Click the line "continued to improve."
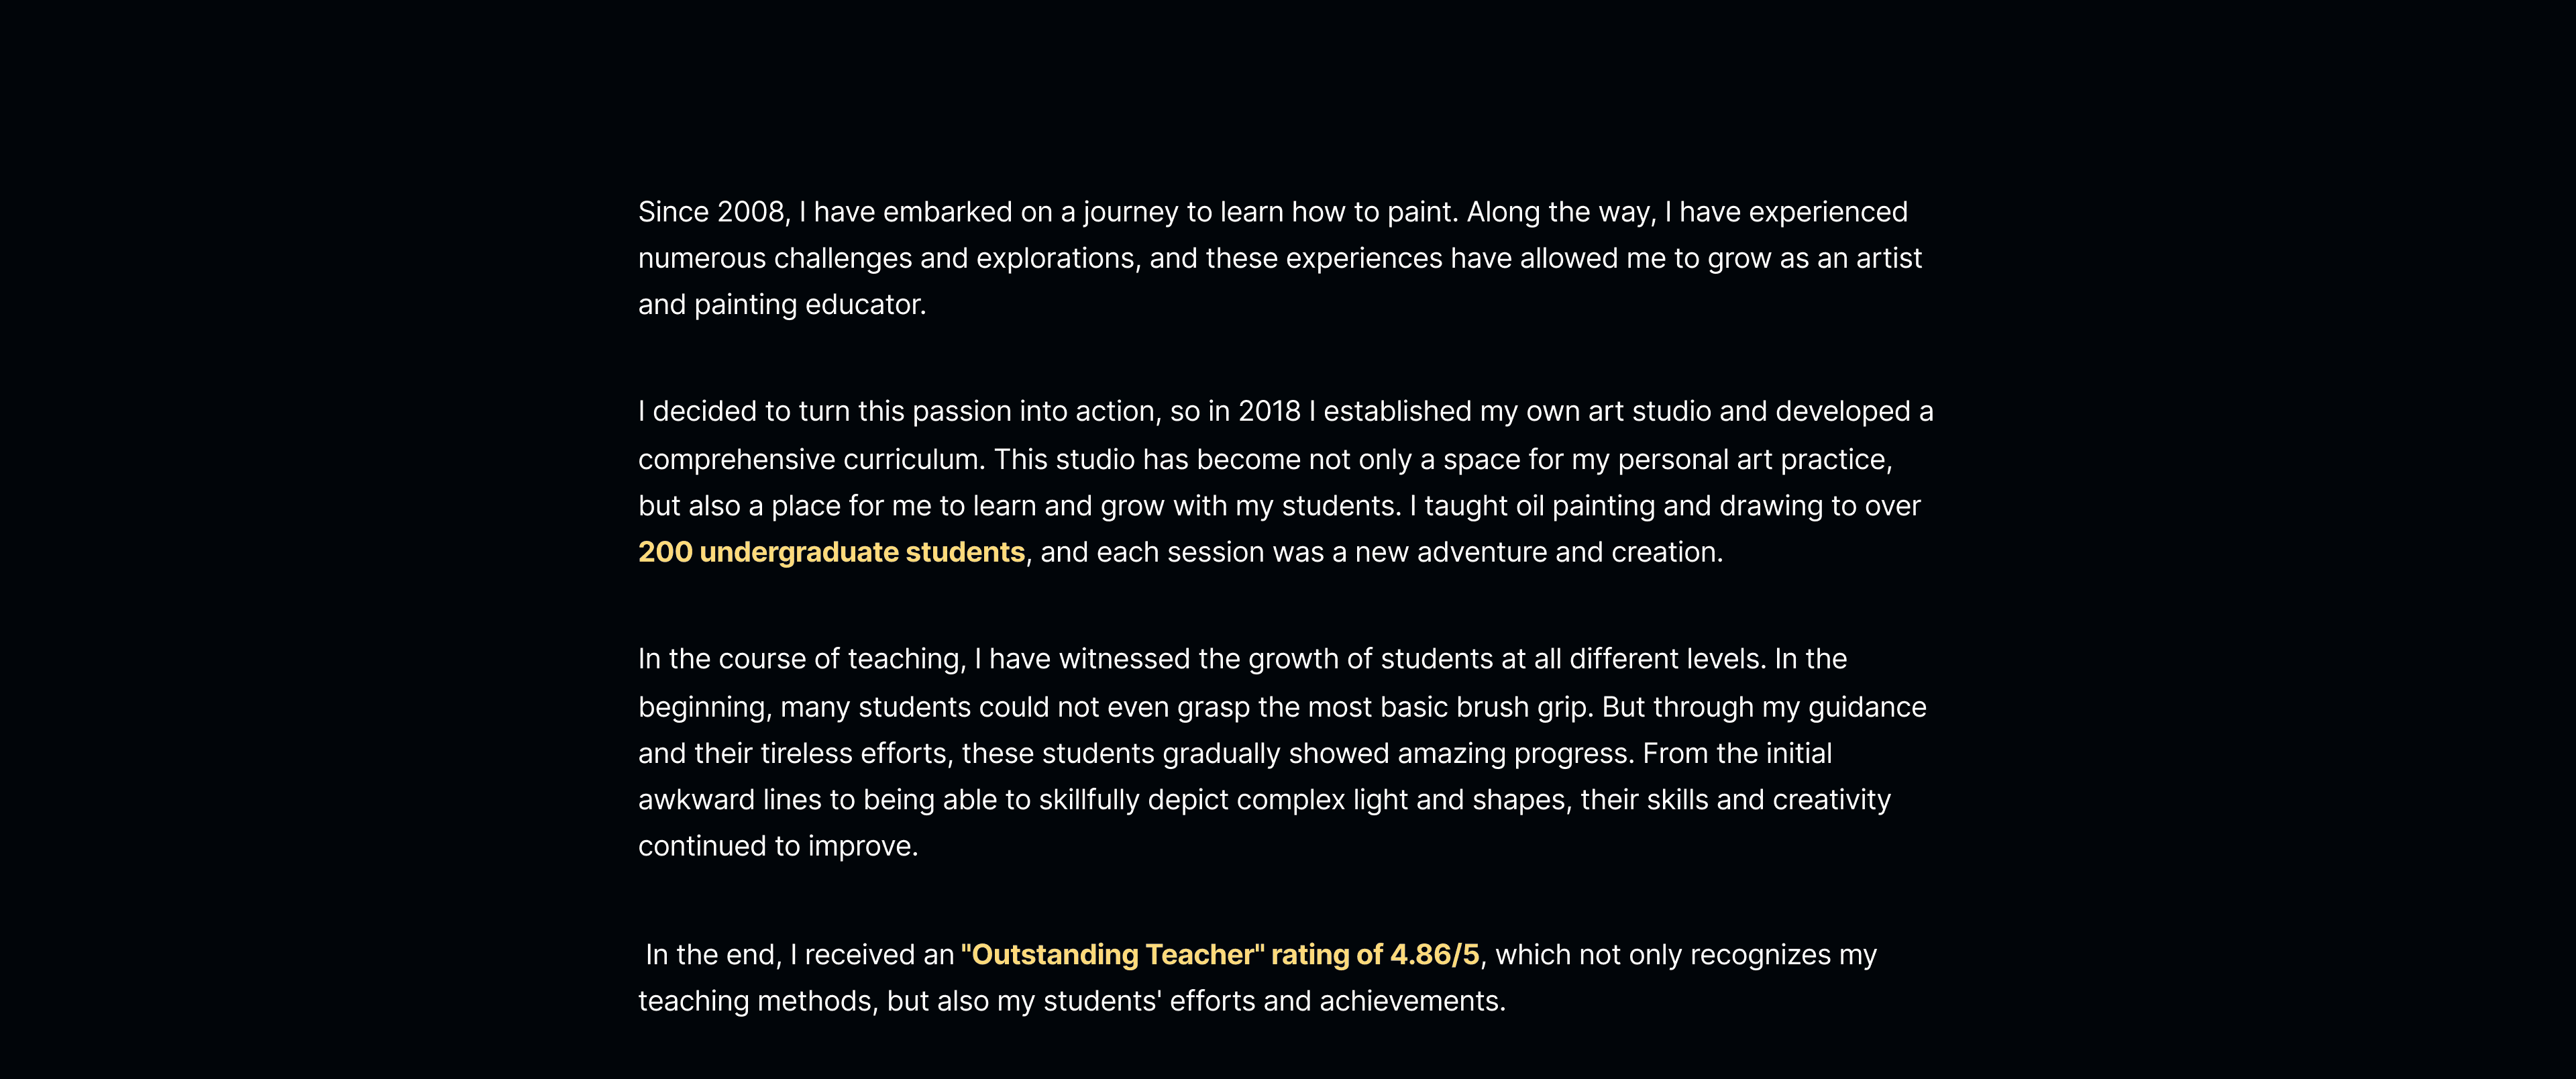The width and height of the screenshot is (2576, 1079). click(x=778, y=846)
